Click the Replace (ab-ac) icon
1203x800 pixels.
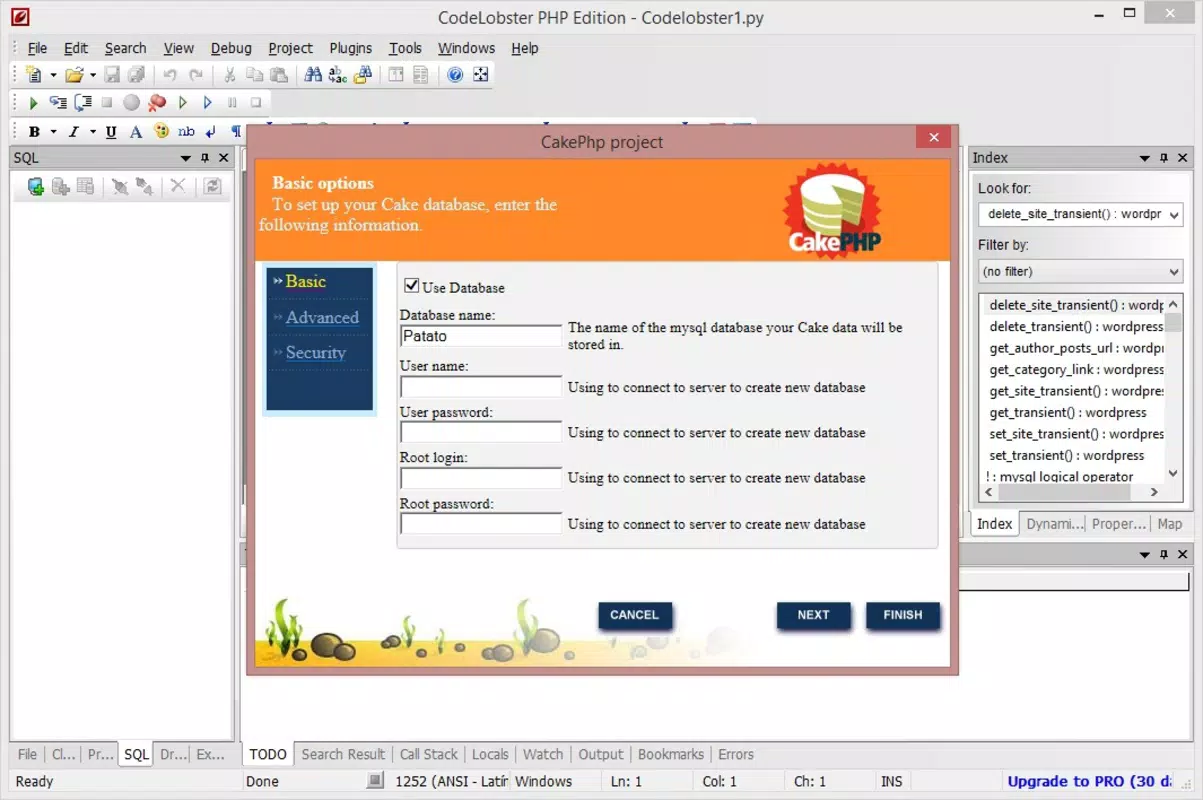click(338, 75)
